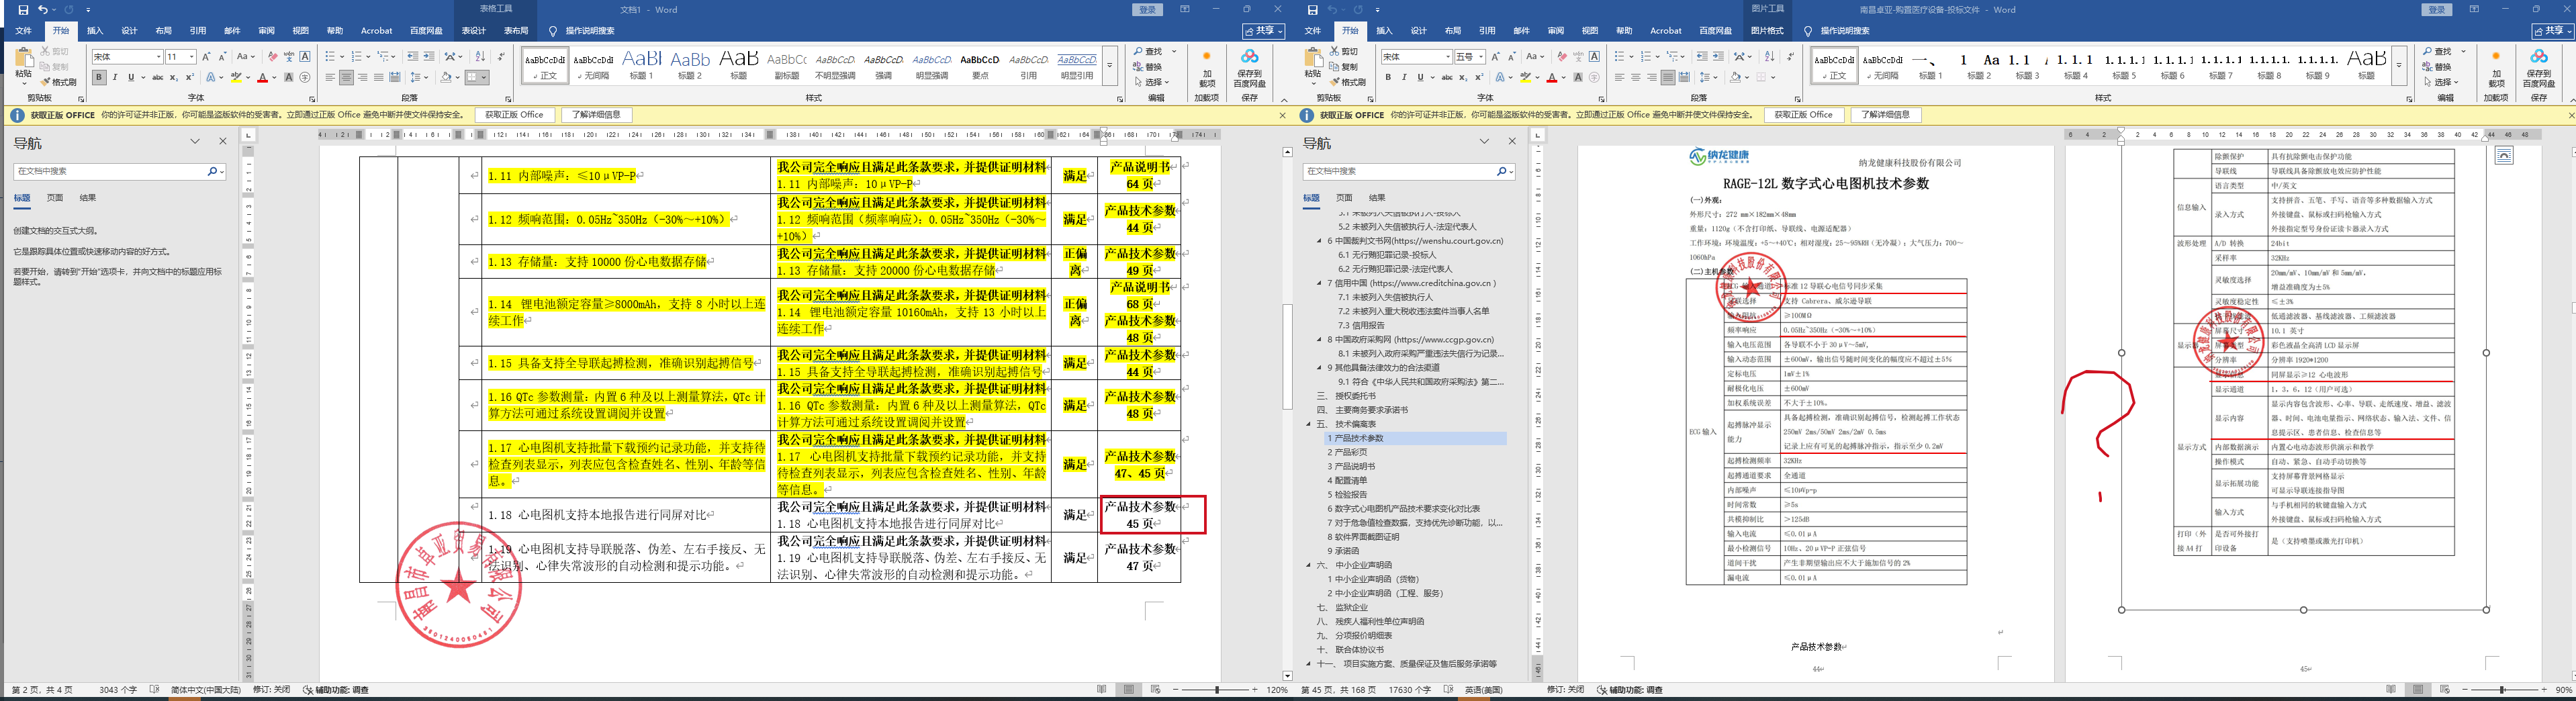Click zoom slider in 文档1 status bar
This screenshot has height=701, width=2576.
point(1216,690)
